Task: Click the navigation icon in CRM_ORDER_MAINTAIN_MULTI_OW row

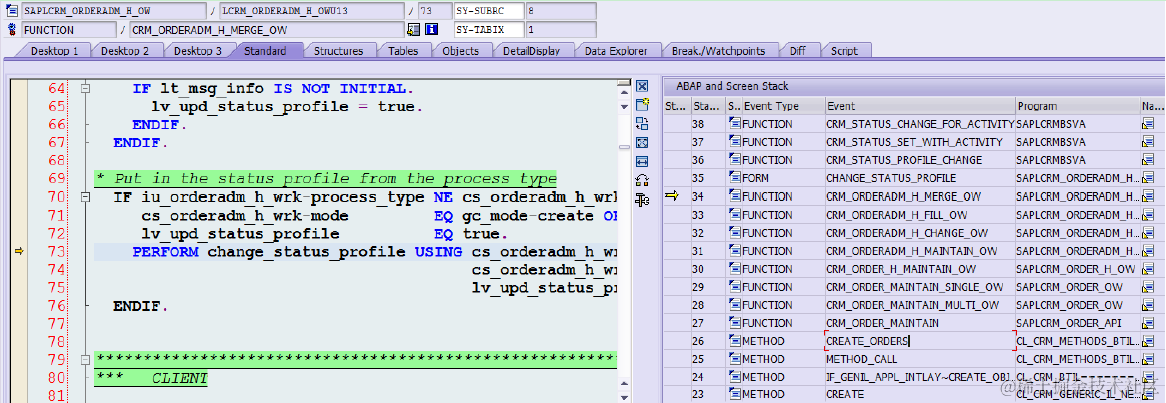Action: coord(1148,305)
